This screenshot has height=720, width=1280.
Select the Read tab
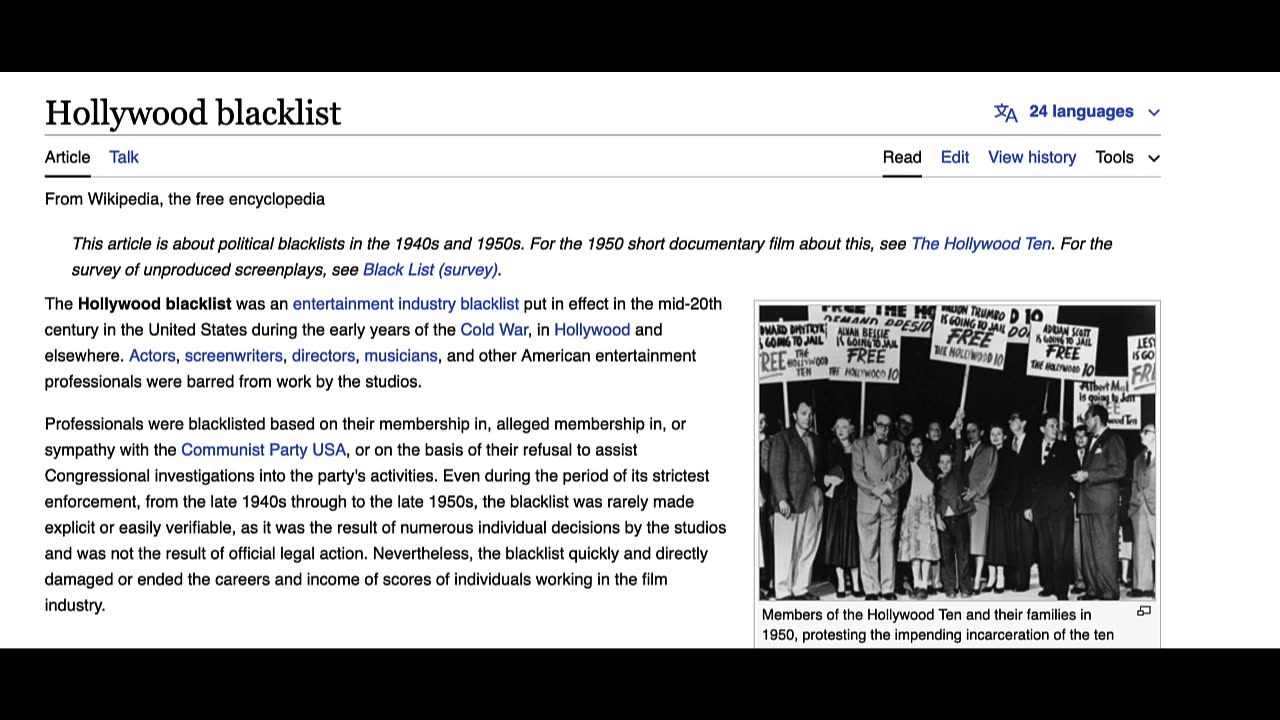point(902,157)
